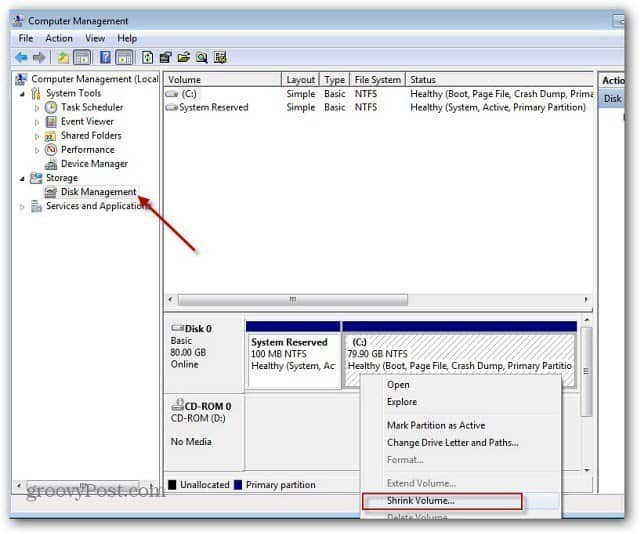Click the last toolbar settings list icon
Image resolution: width=640 pixels, height=534 pixels.
click(x=220, y=58)
